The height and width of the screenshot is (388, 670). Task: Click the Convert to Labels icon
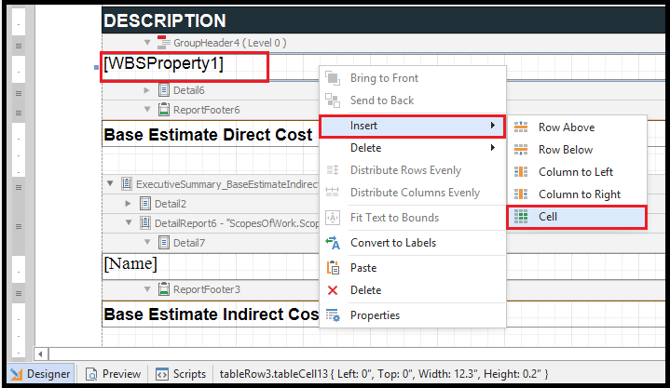coord(332,243)
